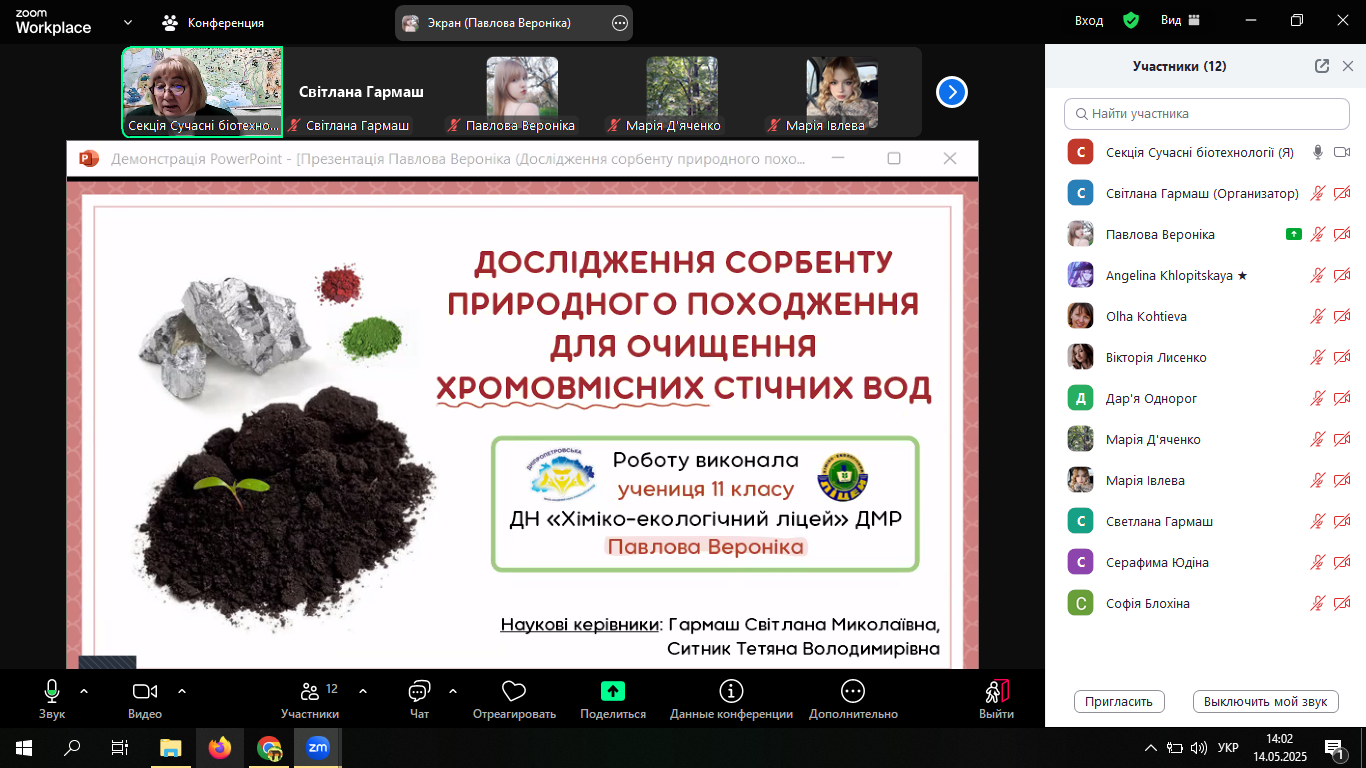Expand audio options arrow next to Звук
Viewport: 1366px width, 768px height.
84,690
